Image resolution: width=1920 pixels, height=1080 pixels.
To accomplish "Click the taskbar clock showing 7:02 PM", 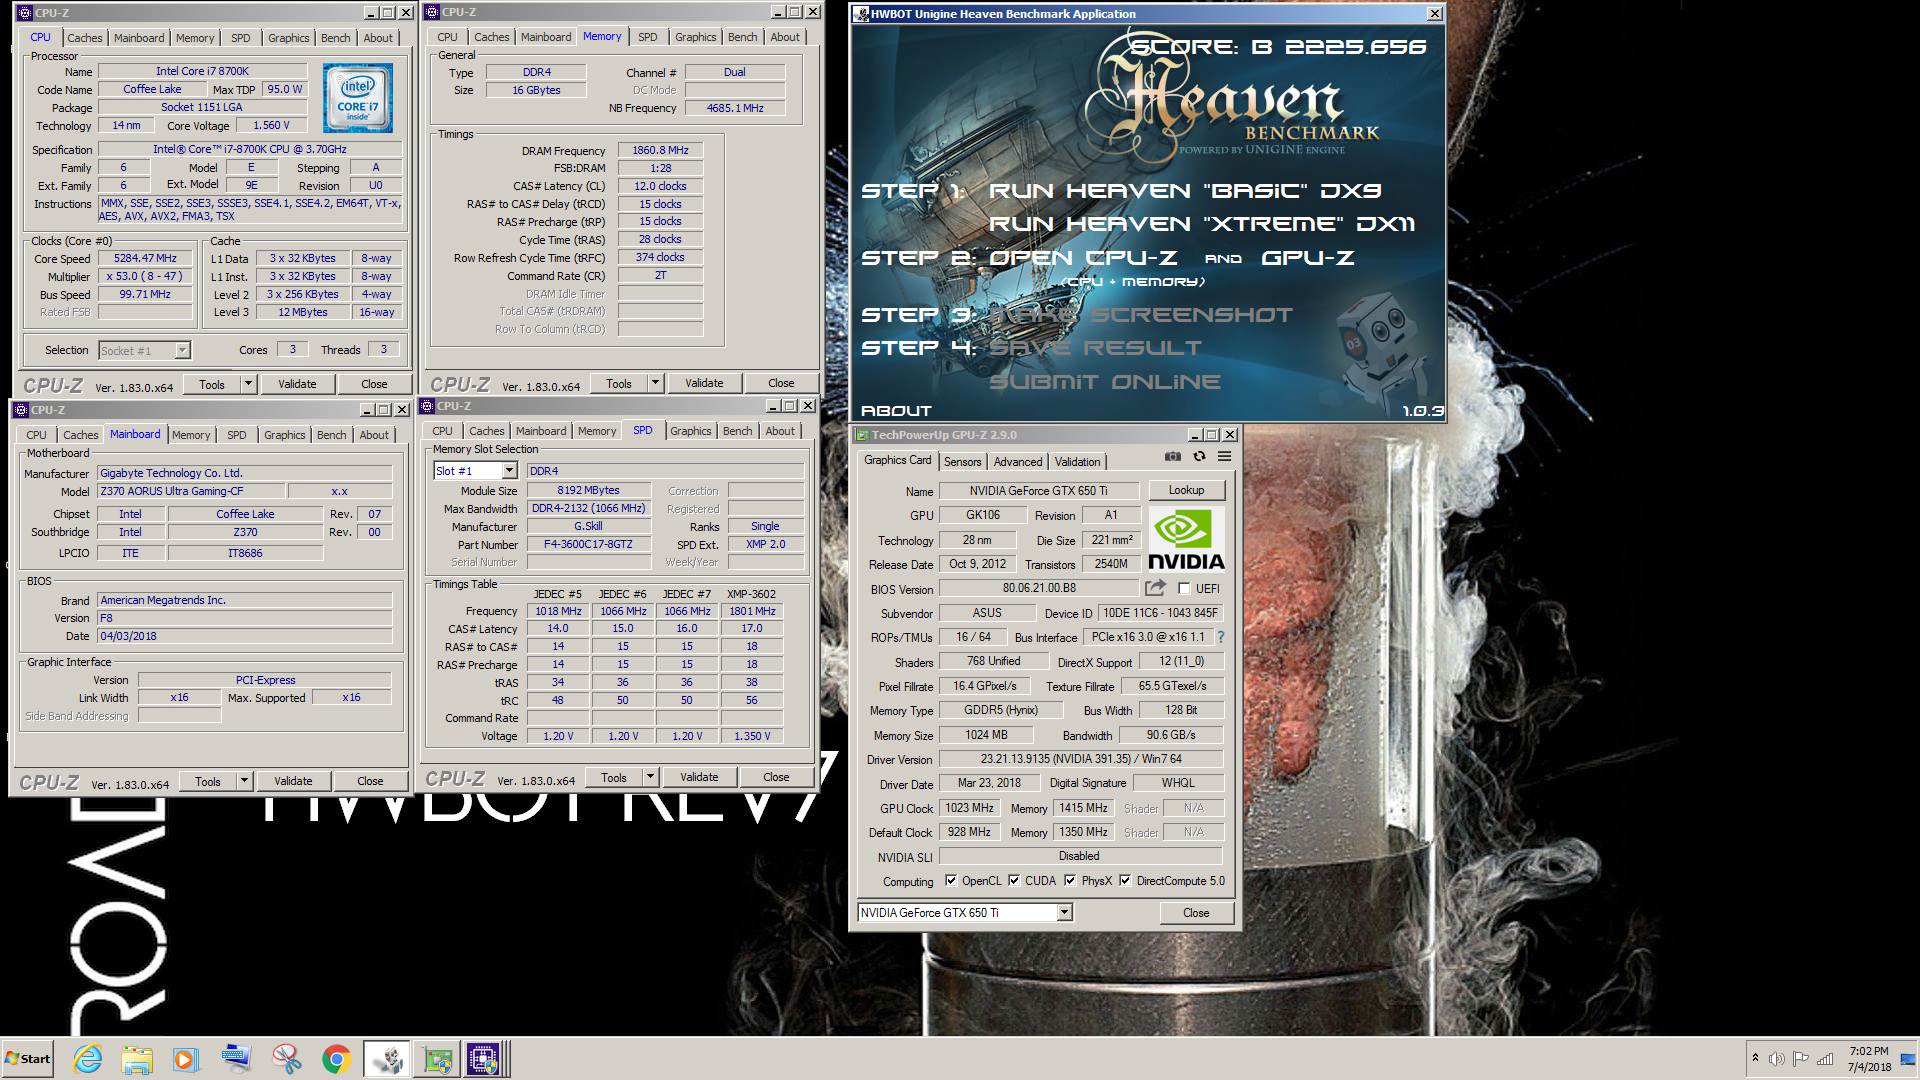I will [1869, 1059].
